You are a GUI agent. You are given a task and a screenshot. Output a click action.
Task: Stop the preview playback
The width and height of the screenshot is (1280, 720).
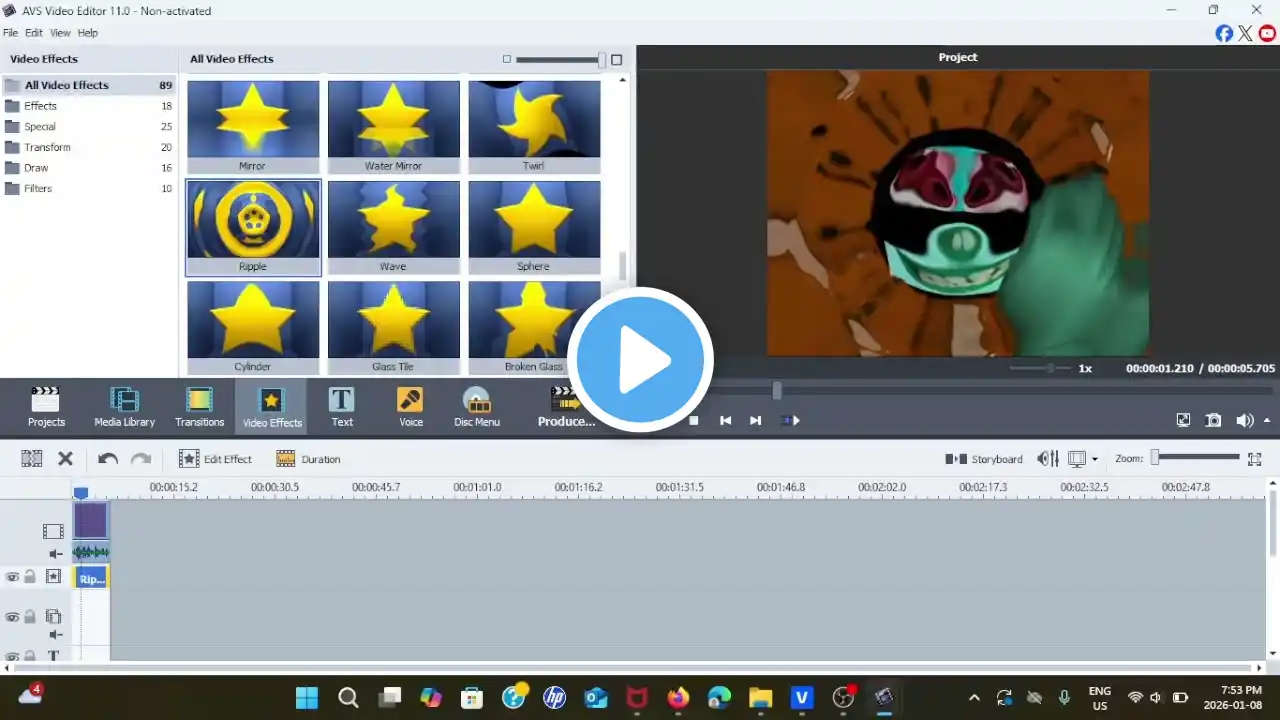[694, 421]
